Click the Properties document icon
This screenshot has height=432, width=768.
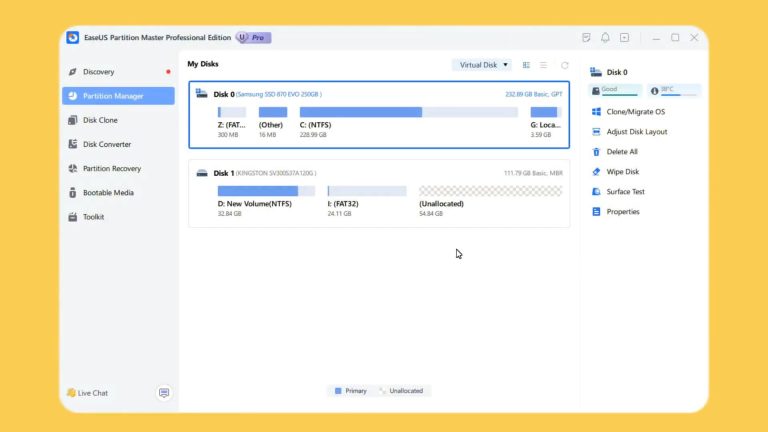[x=596, y=212]
